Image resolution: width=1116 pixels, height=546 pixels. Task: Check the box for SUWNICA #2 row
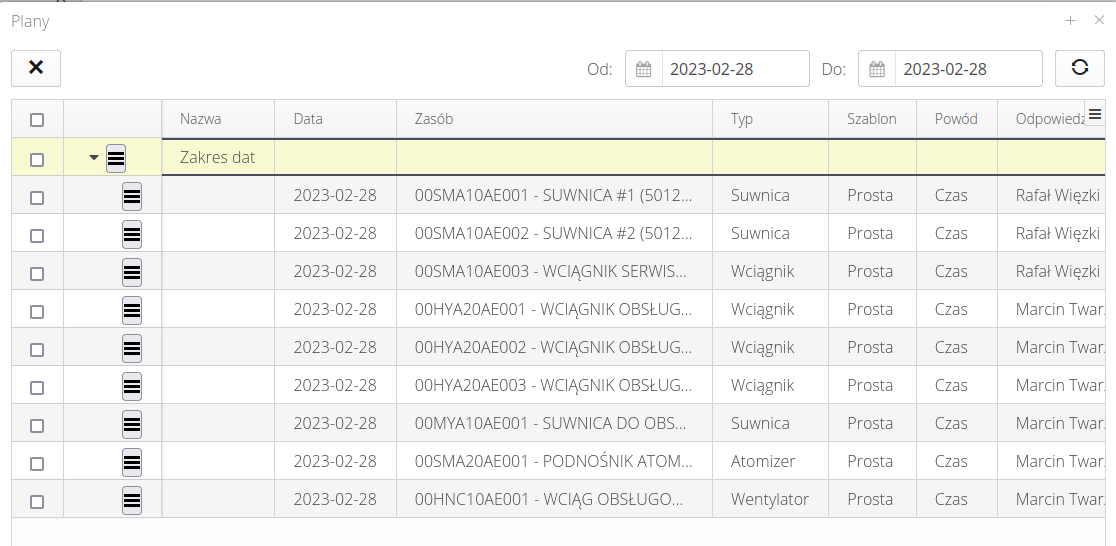point(37,235)
